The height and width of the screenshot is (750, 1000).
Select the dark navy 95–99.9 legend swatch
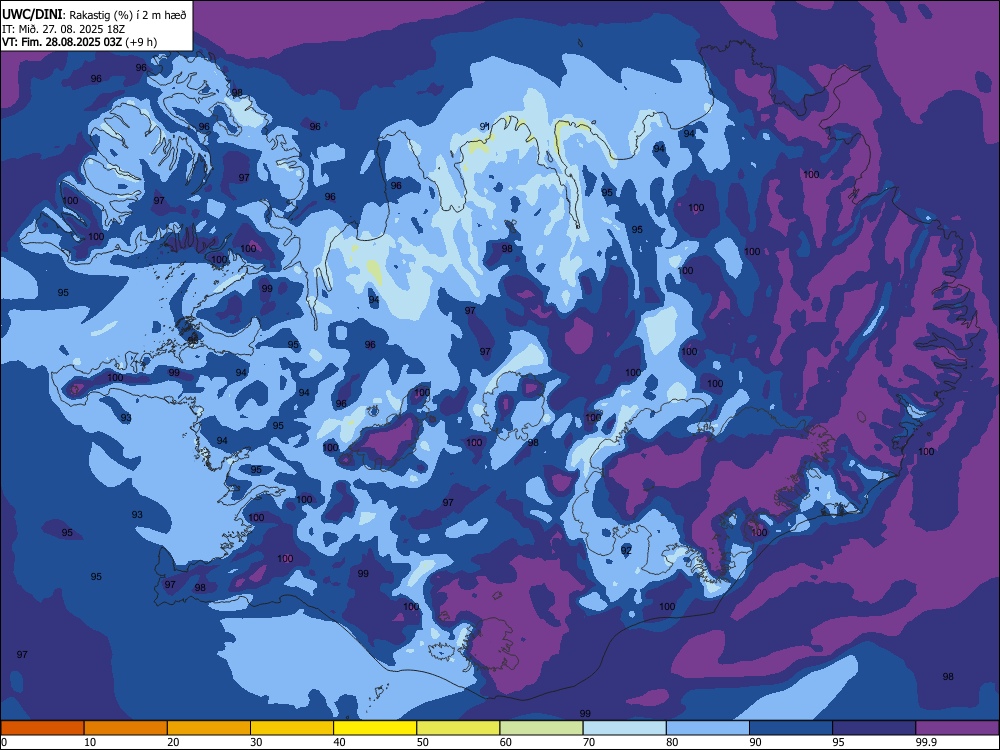point(874,728)
